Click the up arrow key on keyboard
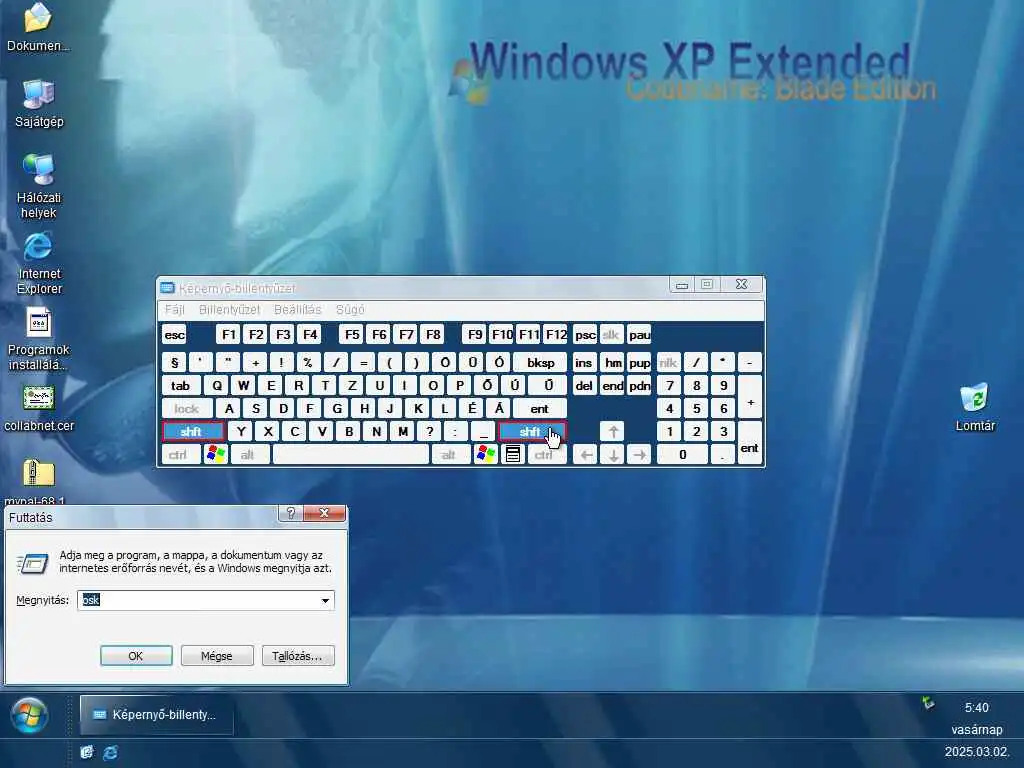 pos(613,432)
